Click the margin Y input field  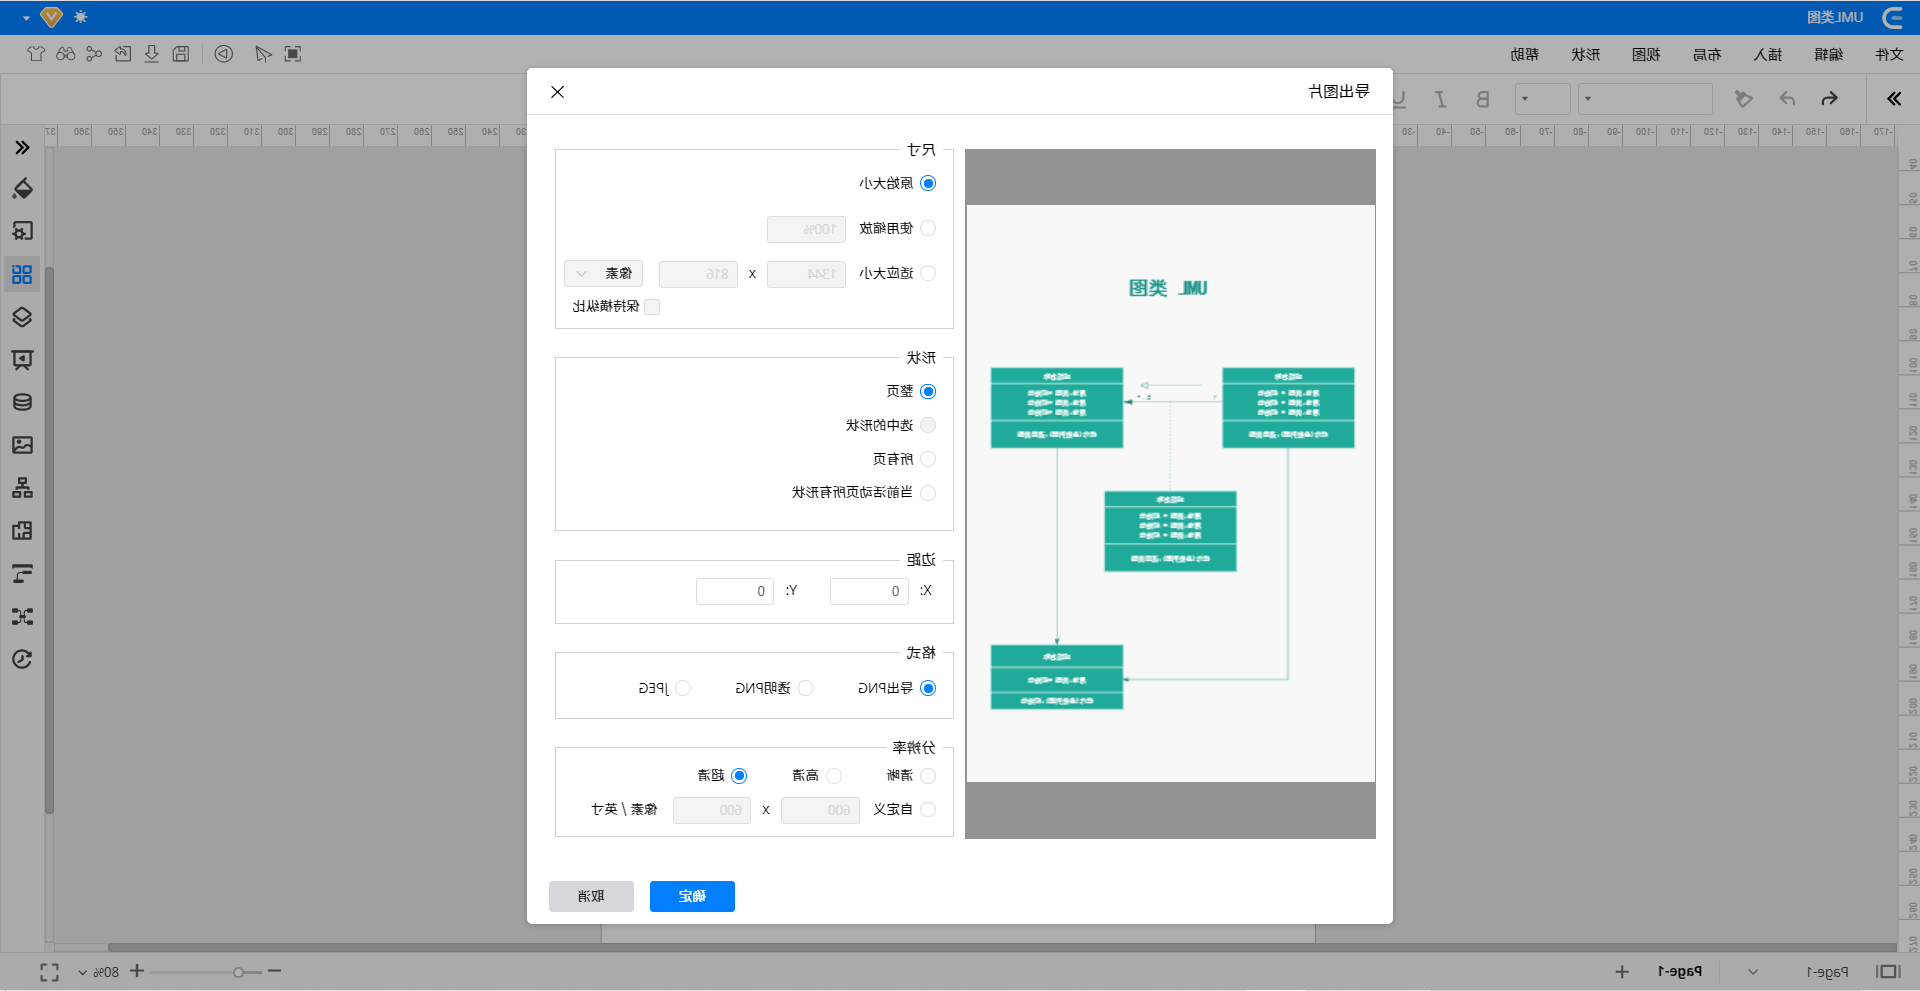(x=735, y=591)
